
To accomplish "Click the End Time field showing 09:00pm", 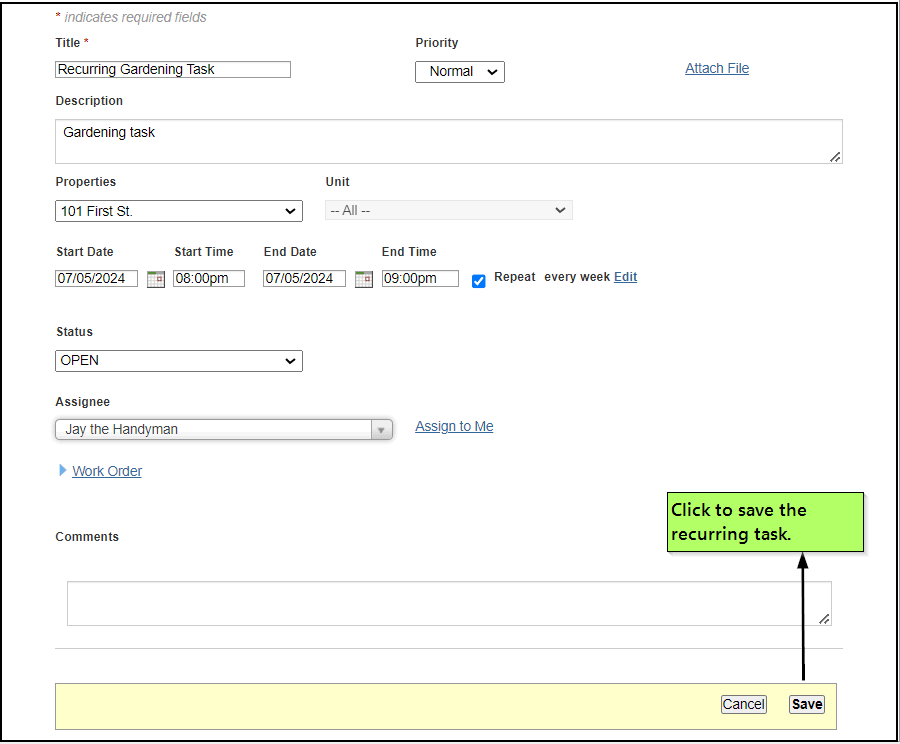I will [x=420, y=279].
